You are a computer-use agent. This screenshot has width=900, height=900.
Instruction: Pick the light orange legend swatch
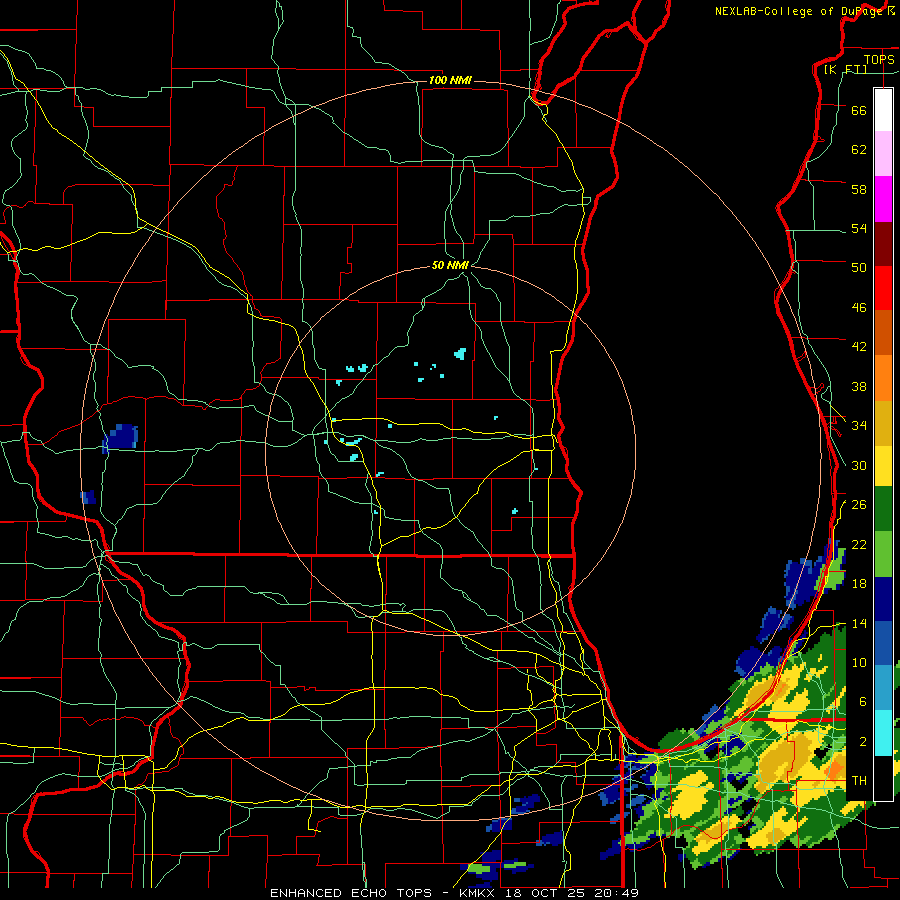883,378
